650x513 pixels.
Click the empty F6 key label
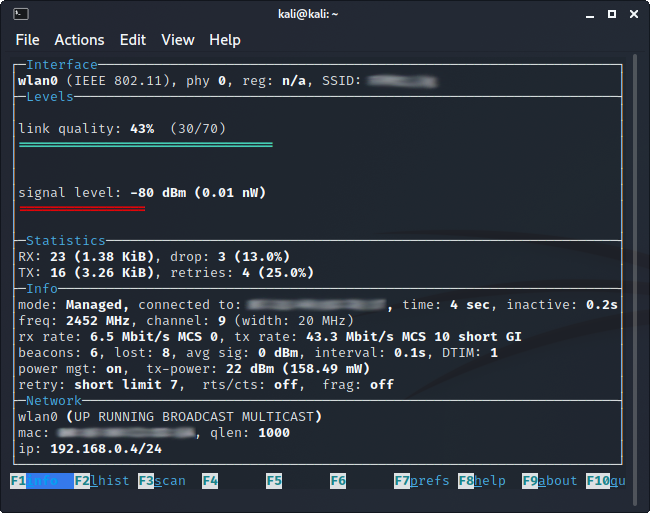click(x=338, y=481)
